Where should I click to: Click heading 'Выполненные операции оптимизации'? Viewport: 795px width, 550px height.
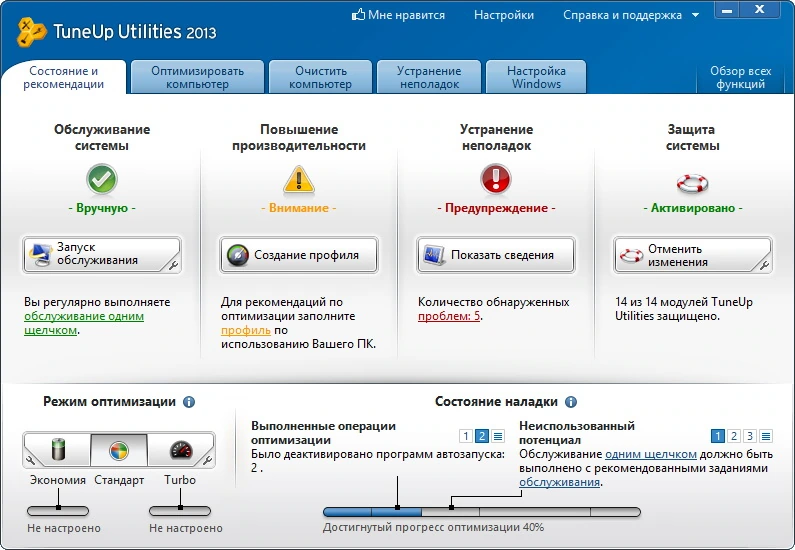coord(323,433)
